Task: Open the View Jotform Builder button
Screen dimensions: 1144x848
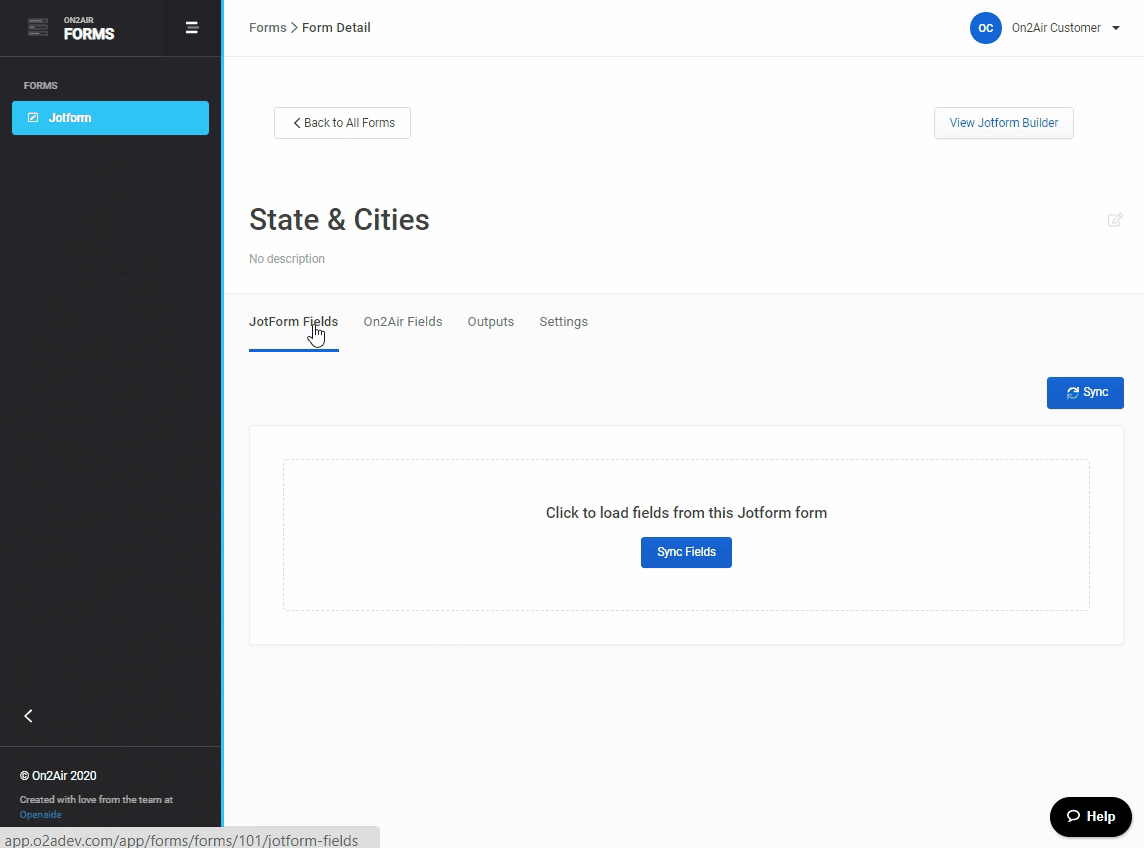Action: tap(1003, 123)
